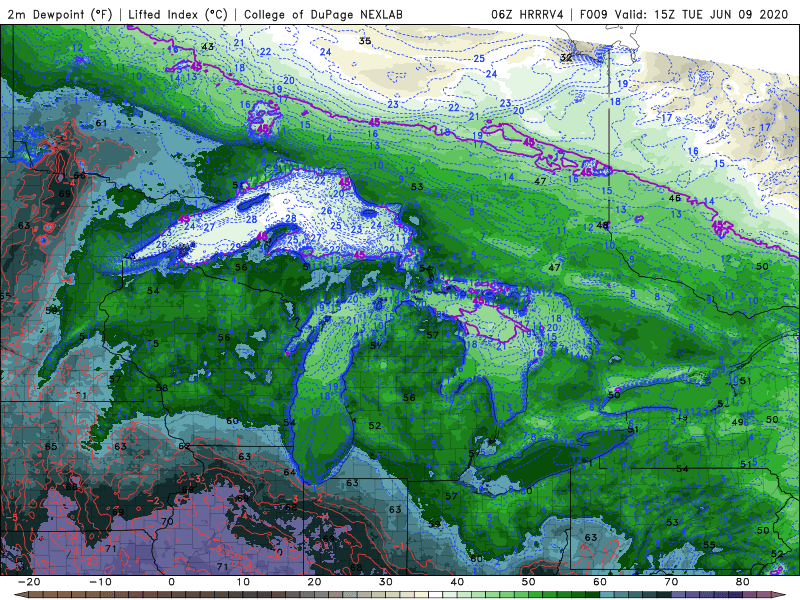Click the 40 label on the color scale
Viewport: 800px width, 600px height.
(x=457, y=582)
